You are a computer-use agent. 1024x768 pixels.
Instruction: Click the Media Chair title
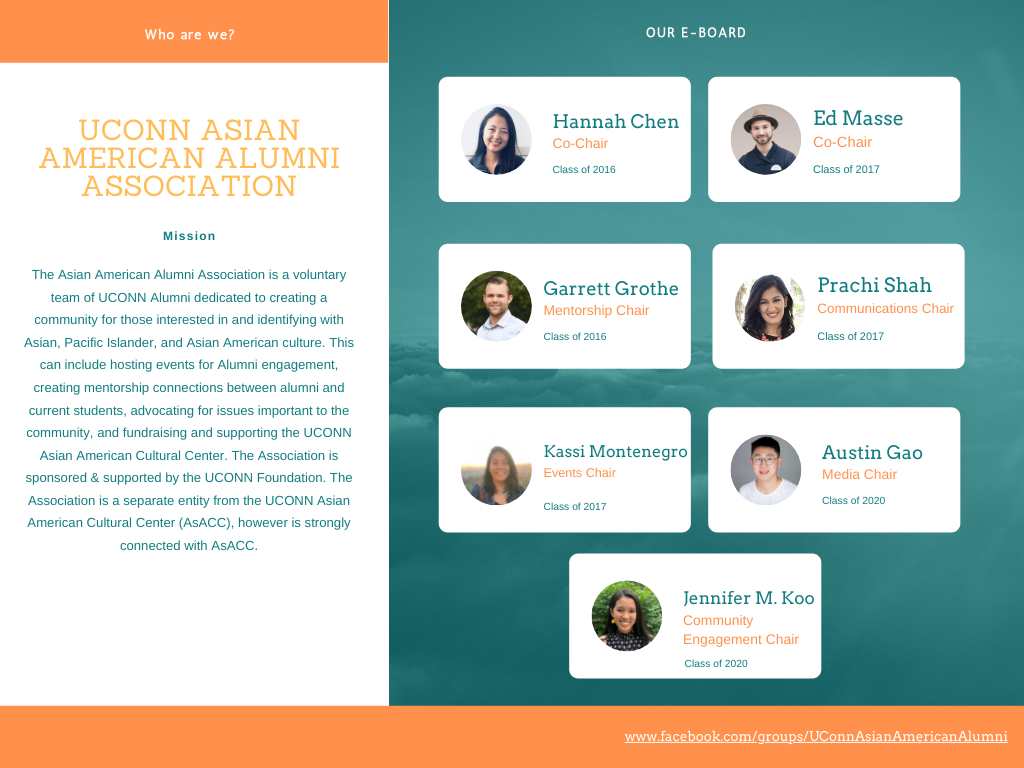tap(859, 475)
